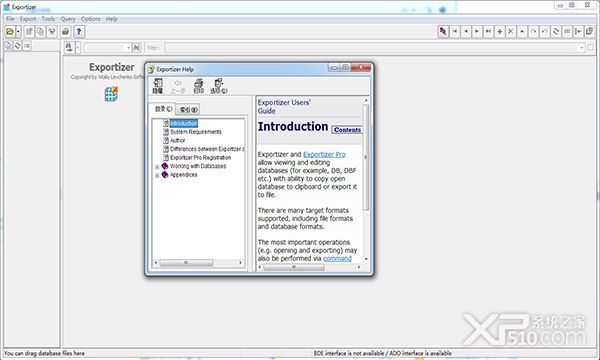The height and width of the screenshot is (360, 600).
Task: Select Working with Databases book item
Action: pos(198,166)
